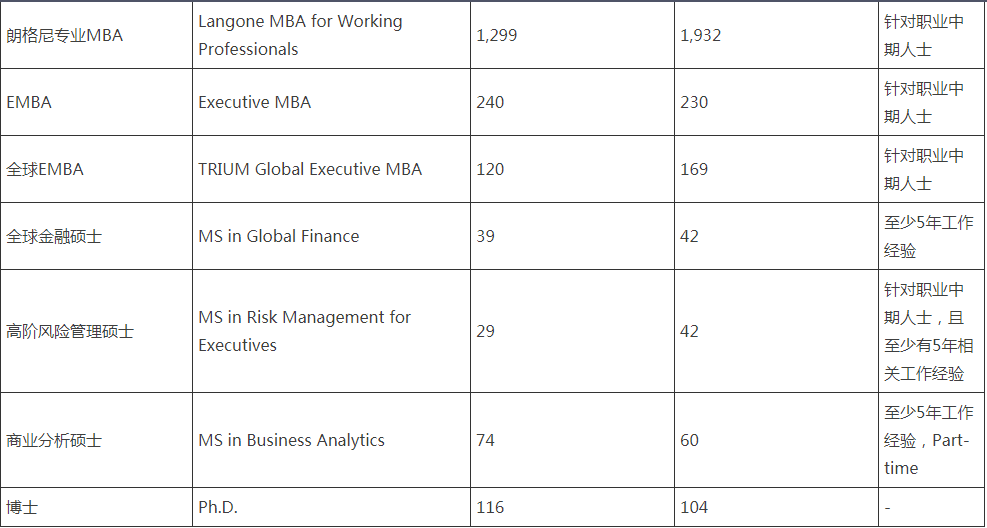Click the 1,299 enrollment value
Viewport: 987px width, 528px height.
pos(497,35)
